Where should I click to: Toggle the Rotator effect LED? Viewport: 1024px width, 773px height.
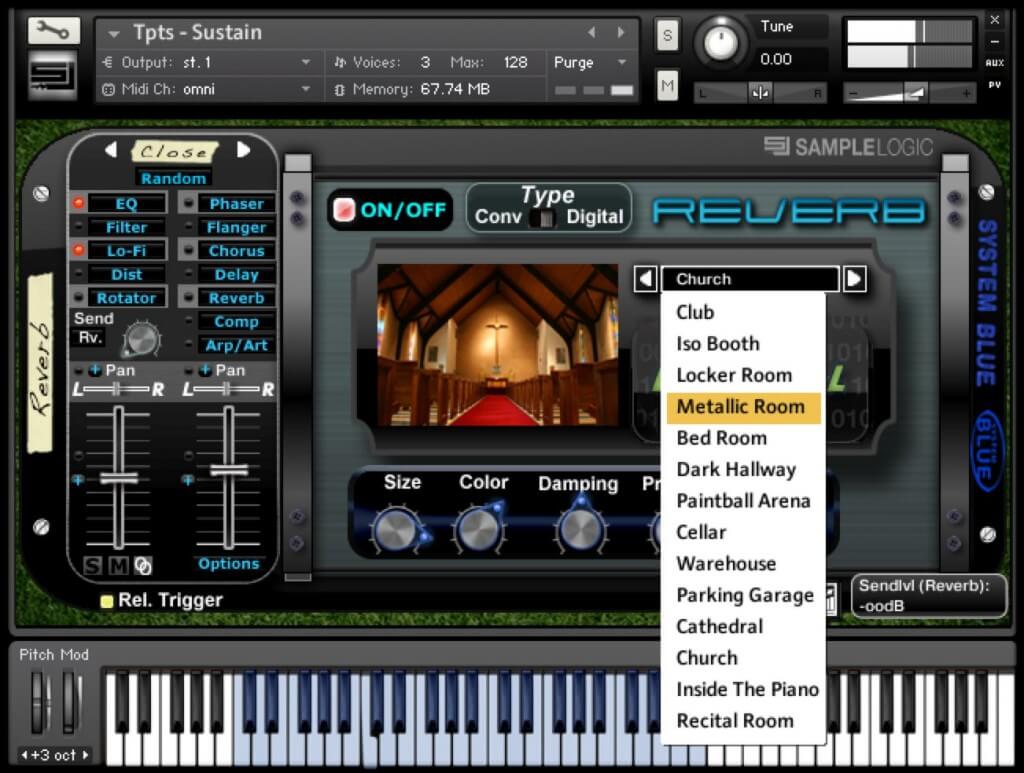pyautogui.click(x=78, y=297)
